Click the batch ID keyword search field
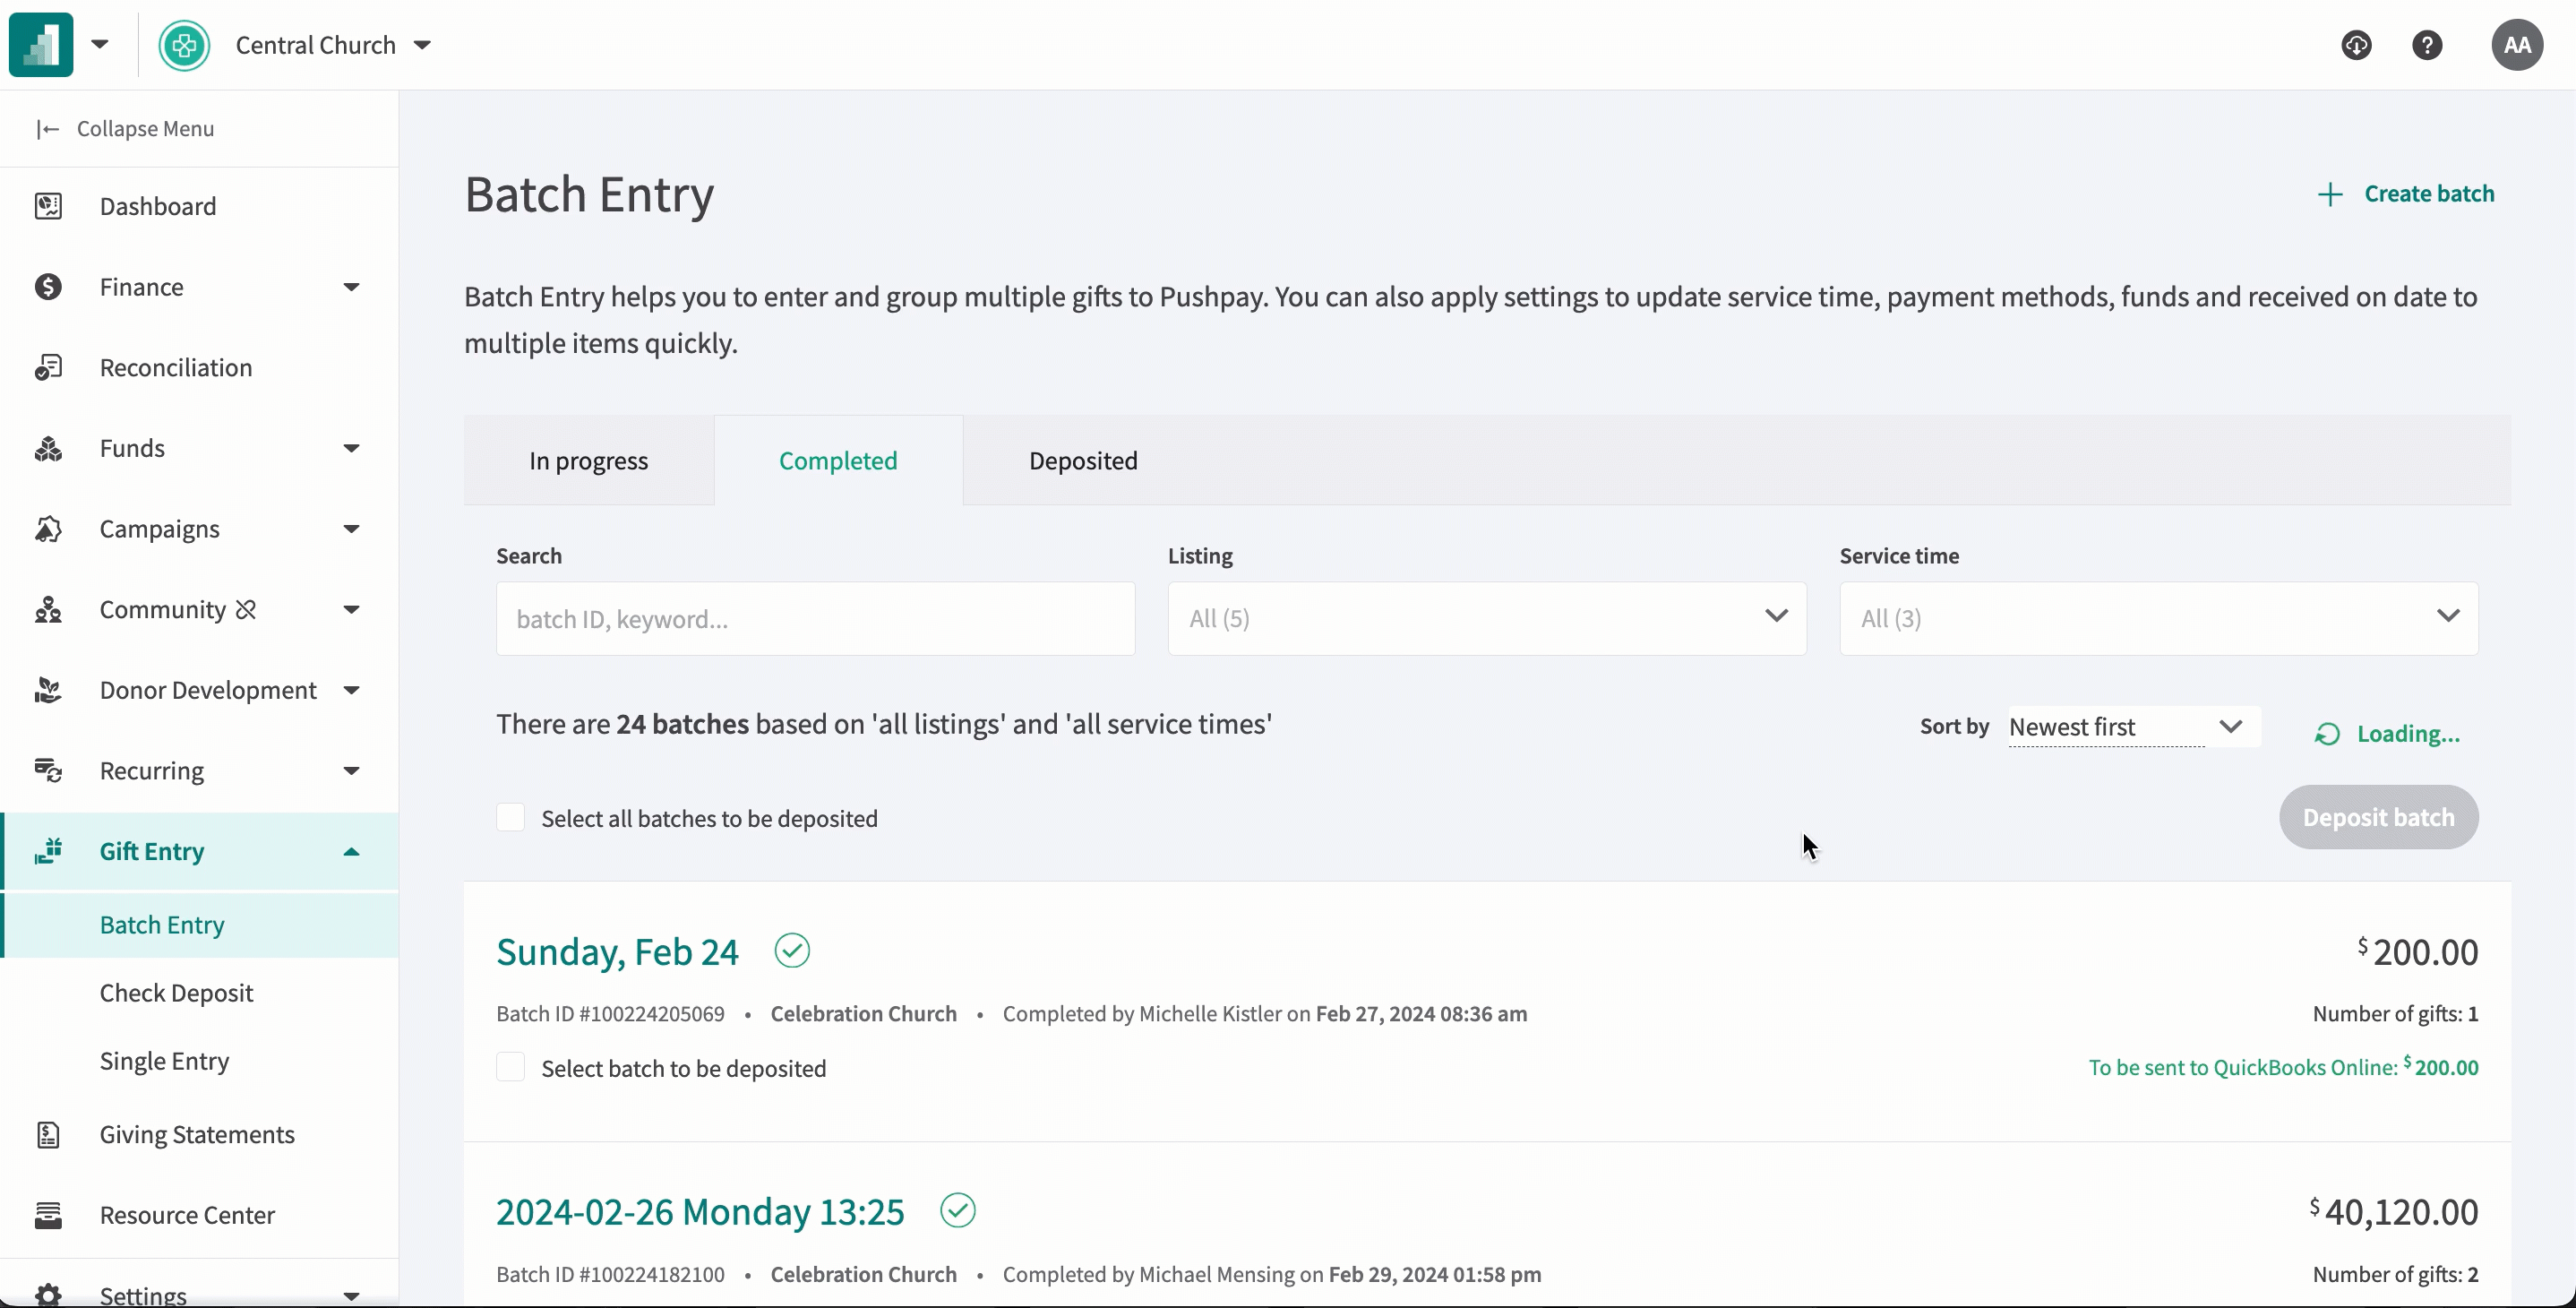This screenshot has height=1308, width=2576. click(815, 618)
